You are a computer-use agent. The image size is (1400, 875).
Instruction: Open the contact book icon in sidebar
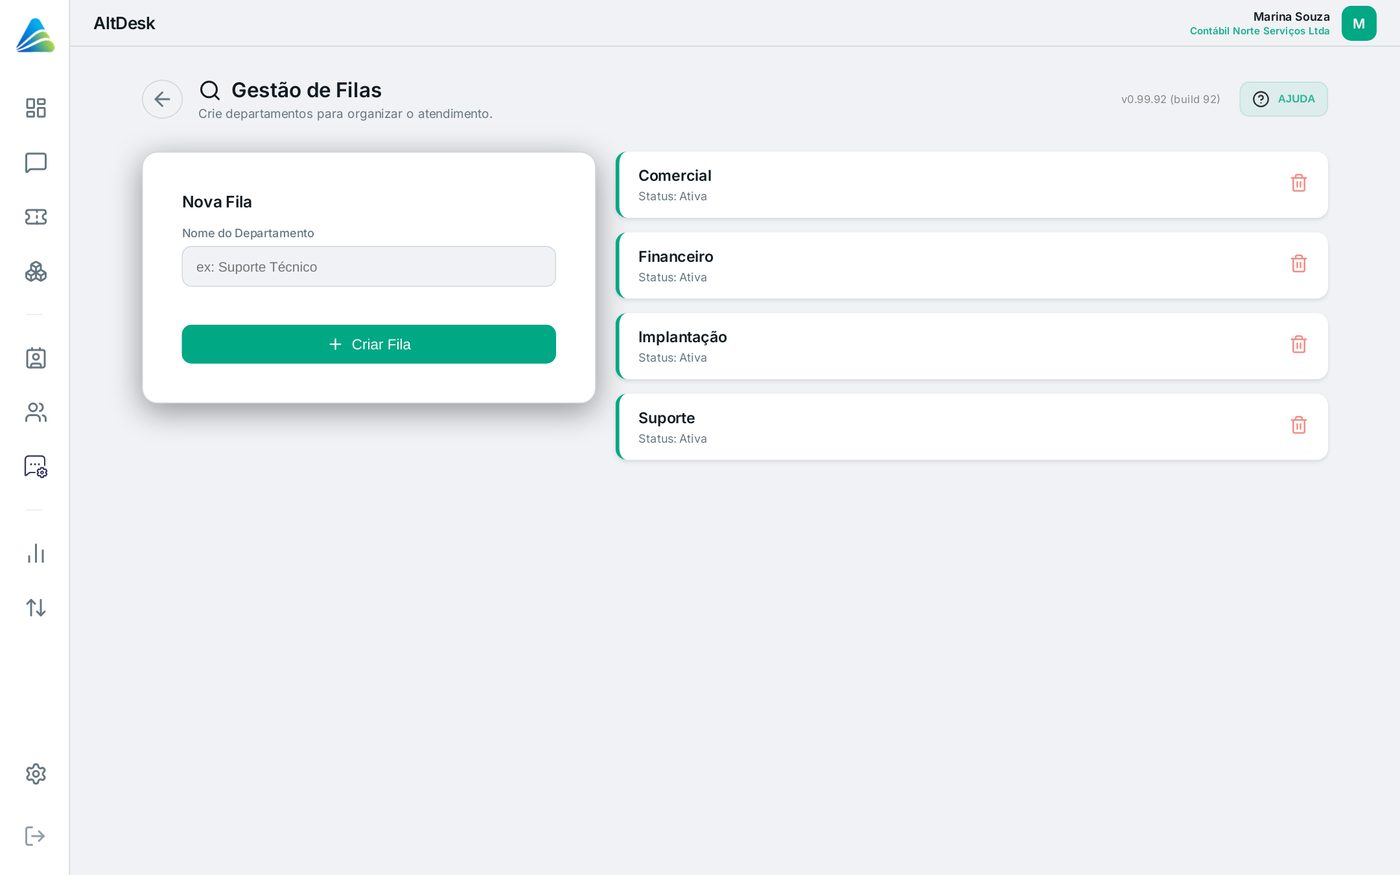[36, 358]
